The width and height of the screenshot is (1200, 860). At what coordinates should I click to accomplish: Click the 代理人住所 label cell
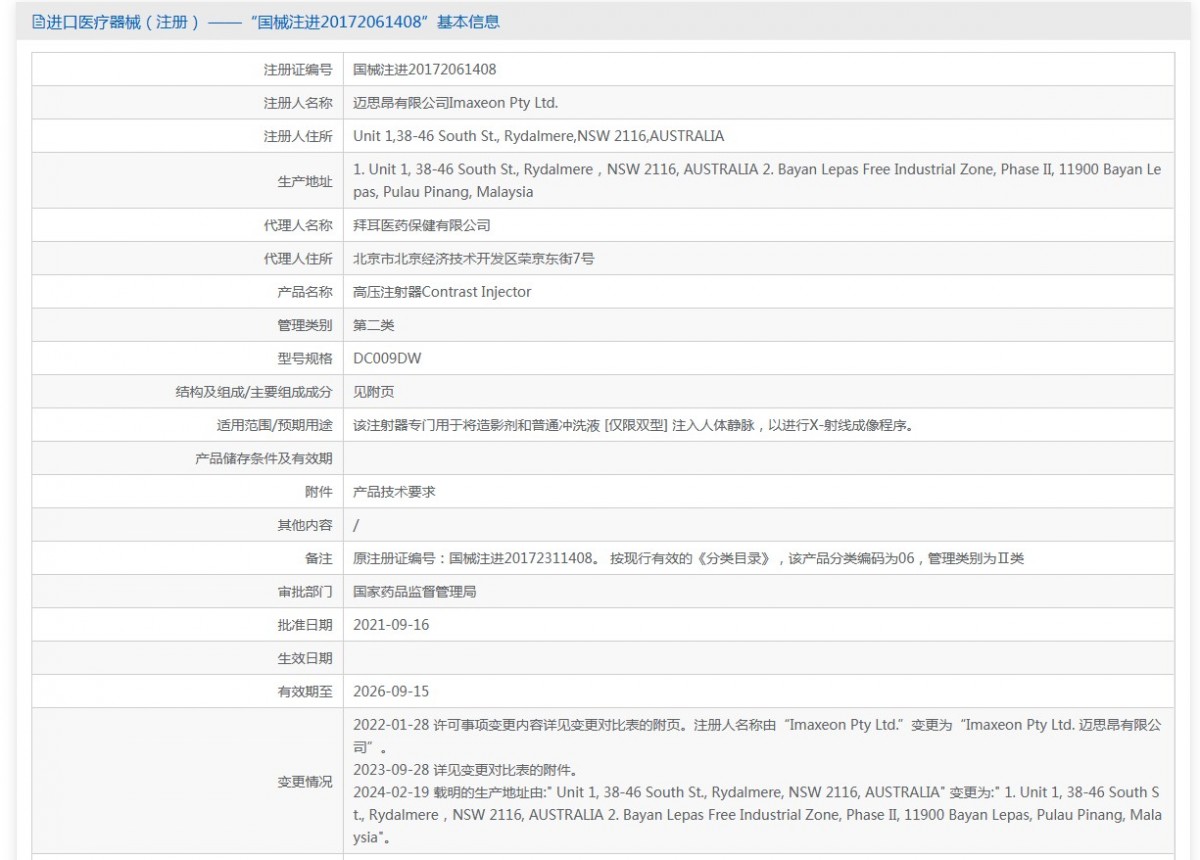click(187, 258)
